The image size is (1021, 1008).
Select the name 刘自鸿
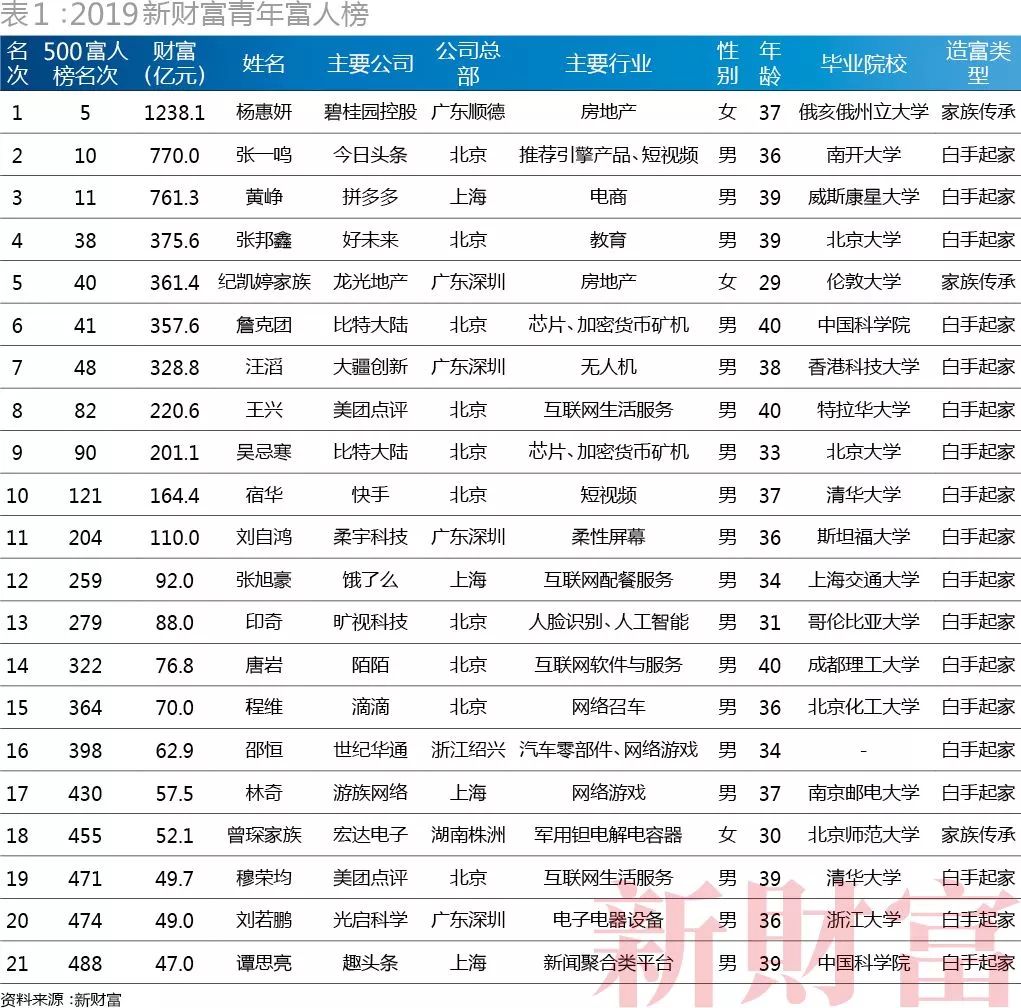pos(264,537)
